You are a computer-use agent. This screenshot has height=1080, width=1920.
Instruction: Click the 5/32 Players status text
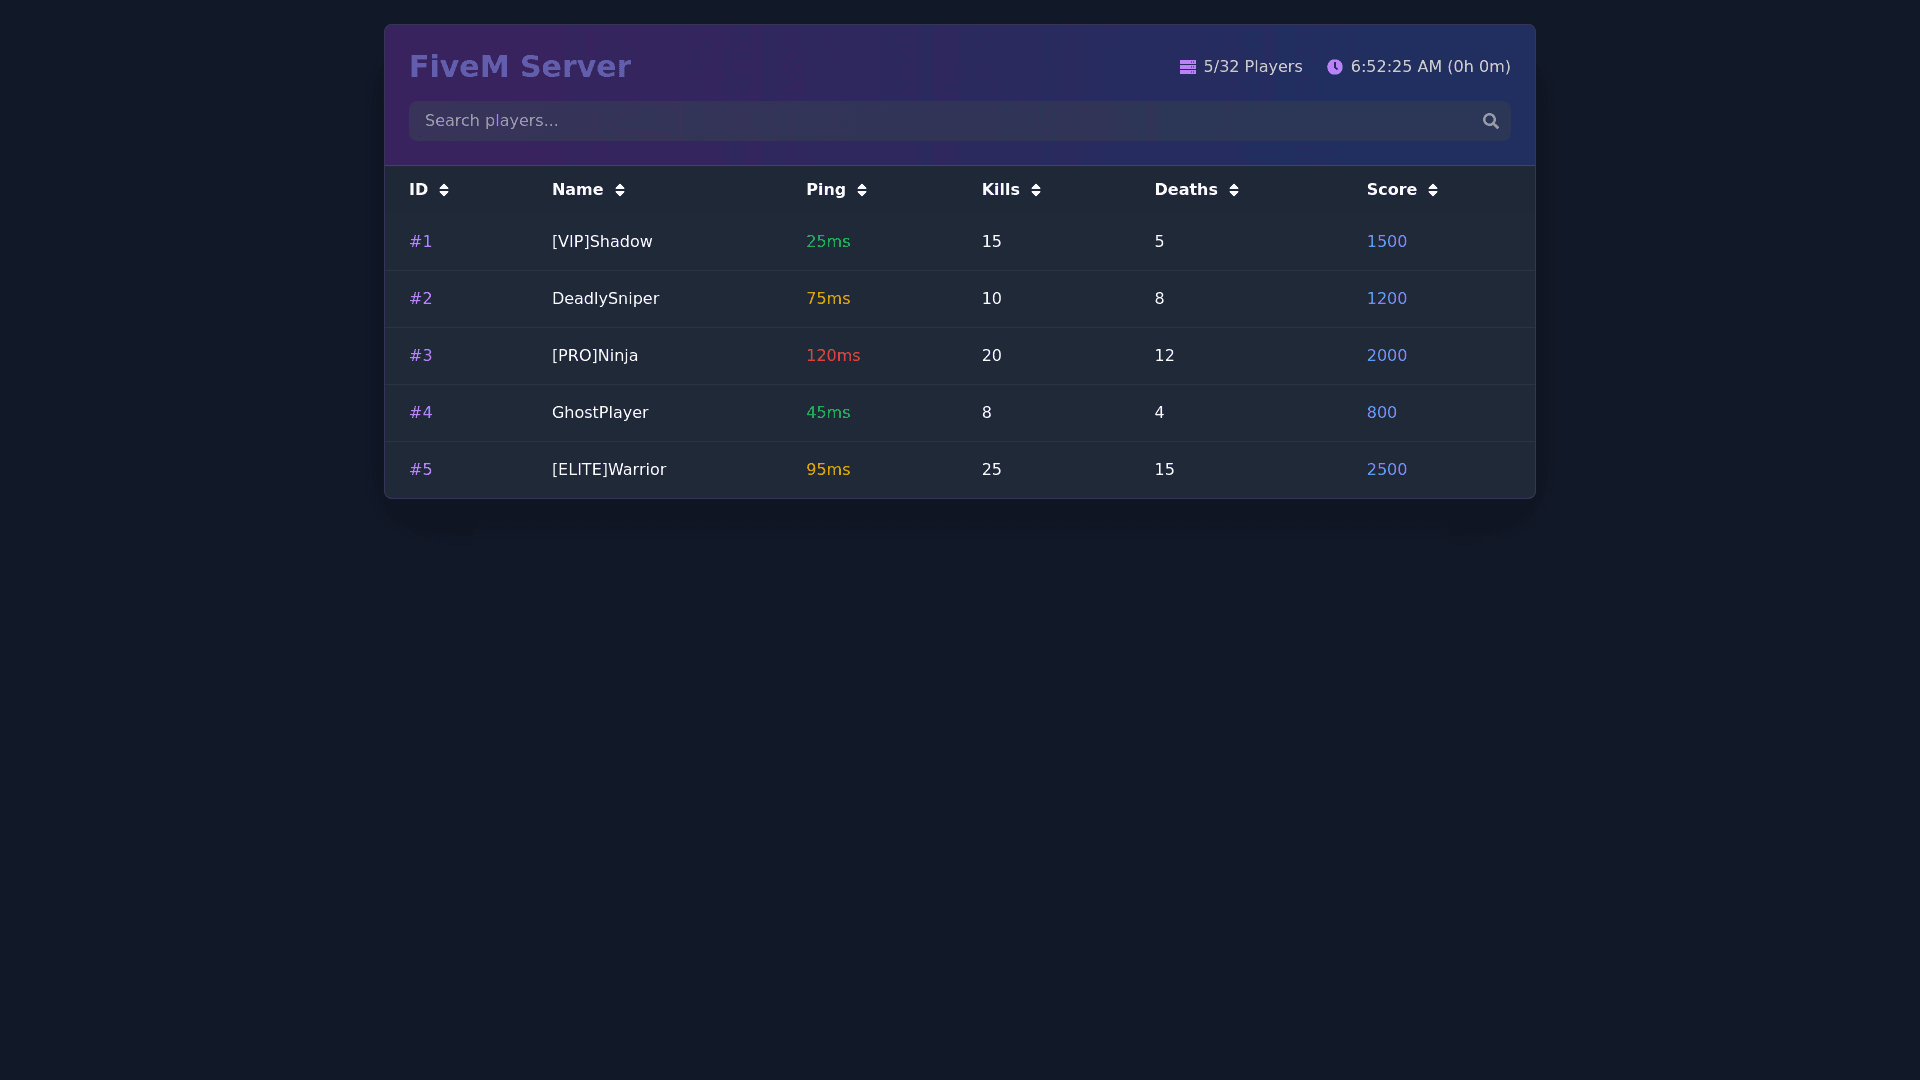coord(1252,67)
